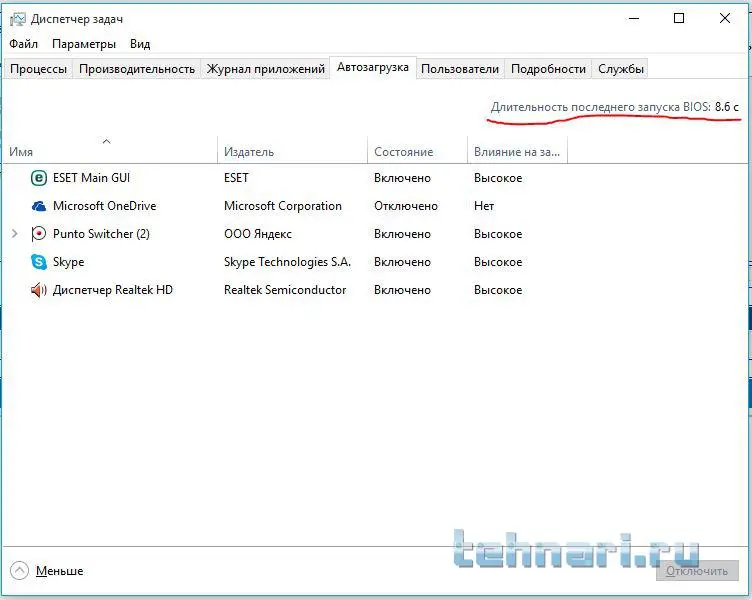Open the Параметры menu
This screenshot has width=752, height=600.
(x=84, y=44)
